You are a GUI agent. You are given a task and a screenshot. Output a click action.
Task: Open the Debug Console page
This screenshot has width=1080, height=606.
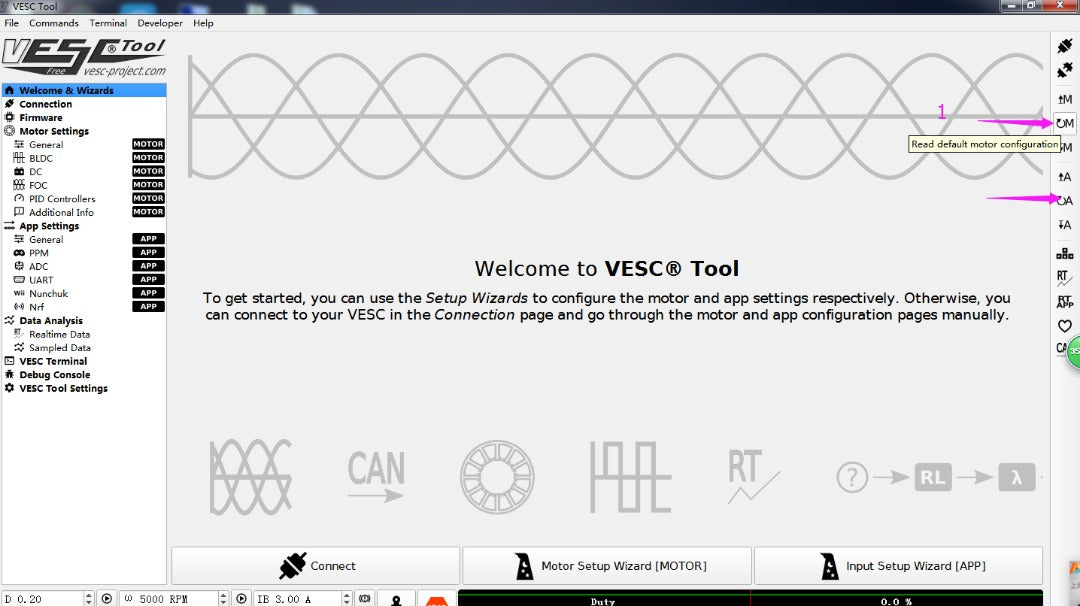point(84,375)
